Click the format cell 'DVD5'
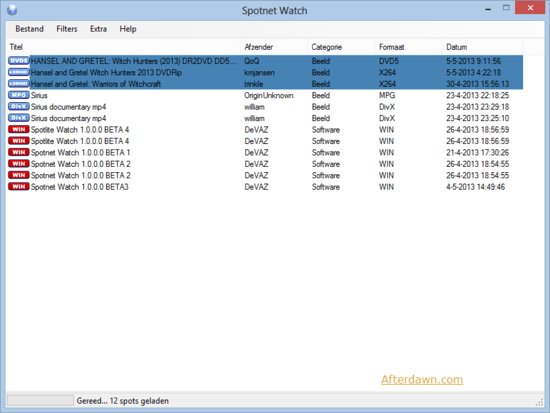Screen dimensions: 550x413 point(389,61)
